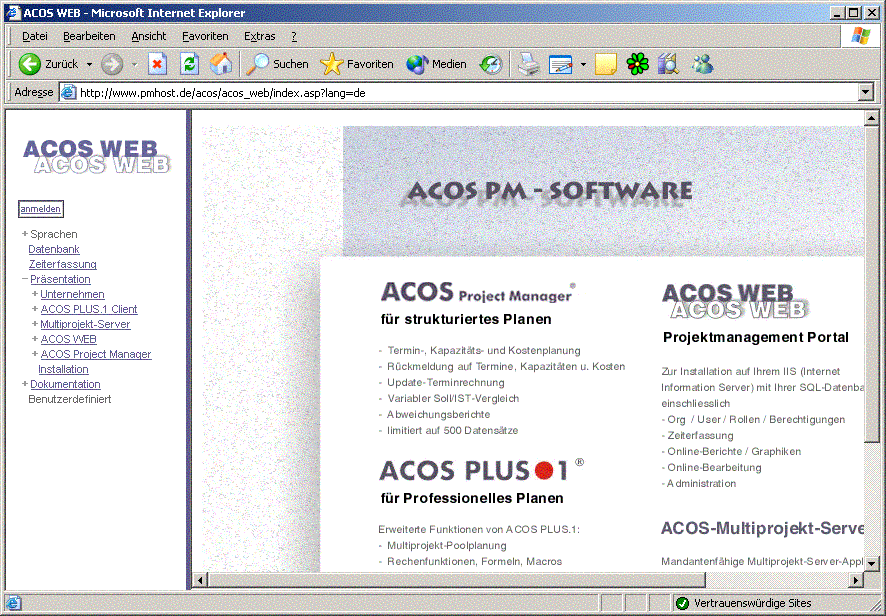The height and width of the screenshot is (616, 886).
Task: Expand the ACOS PLUS.1 Client node
Action: pyautogui.click(x=35, y=309)
